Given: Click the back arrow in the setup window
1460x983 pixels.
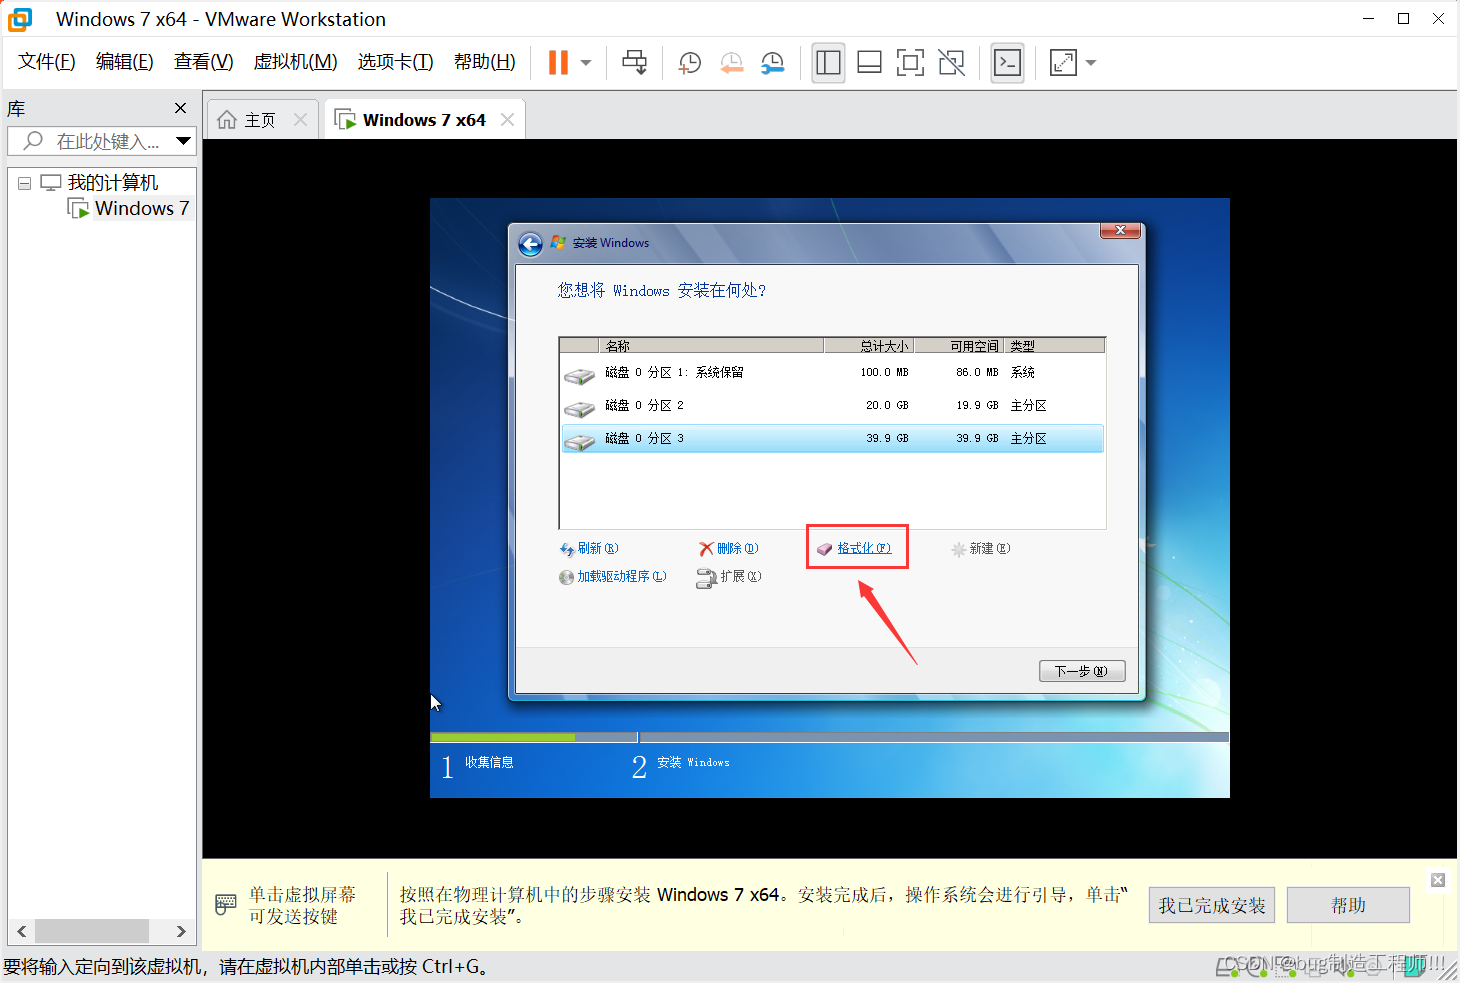Looking at the screenshot, I should tap(530, 244).
